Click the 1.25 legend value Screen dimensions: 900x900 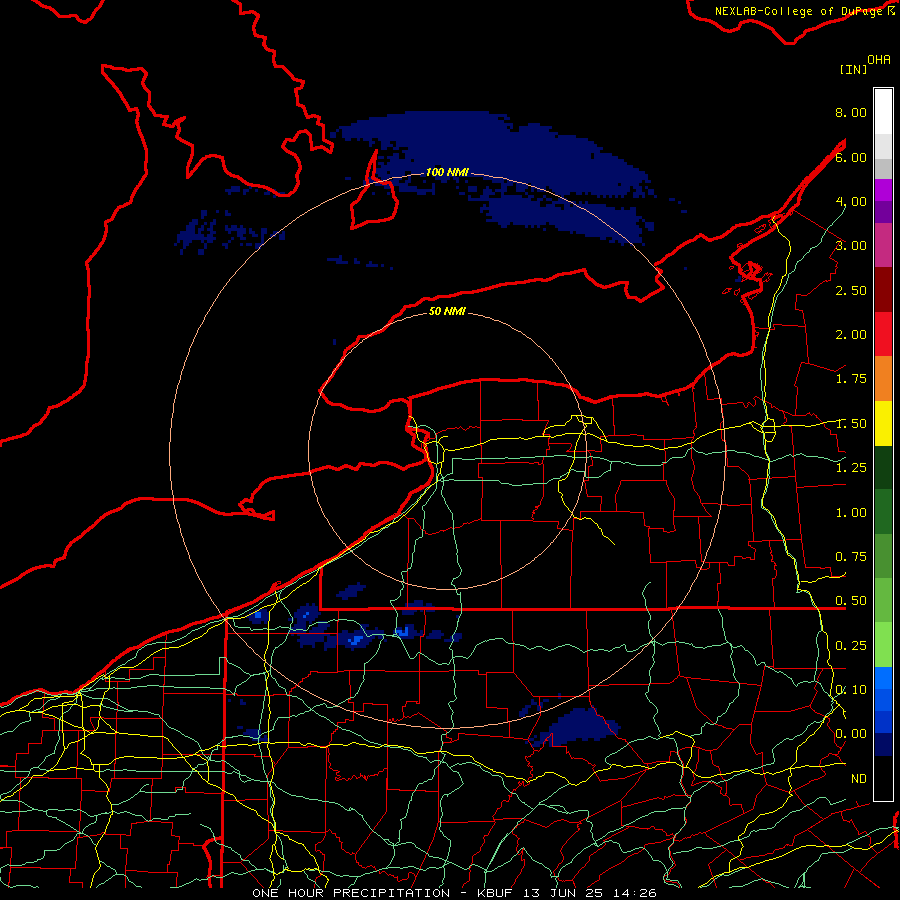851,468
